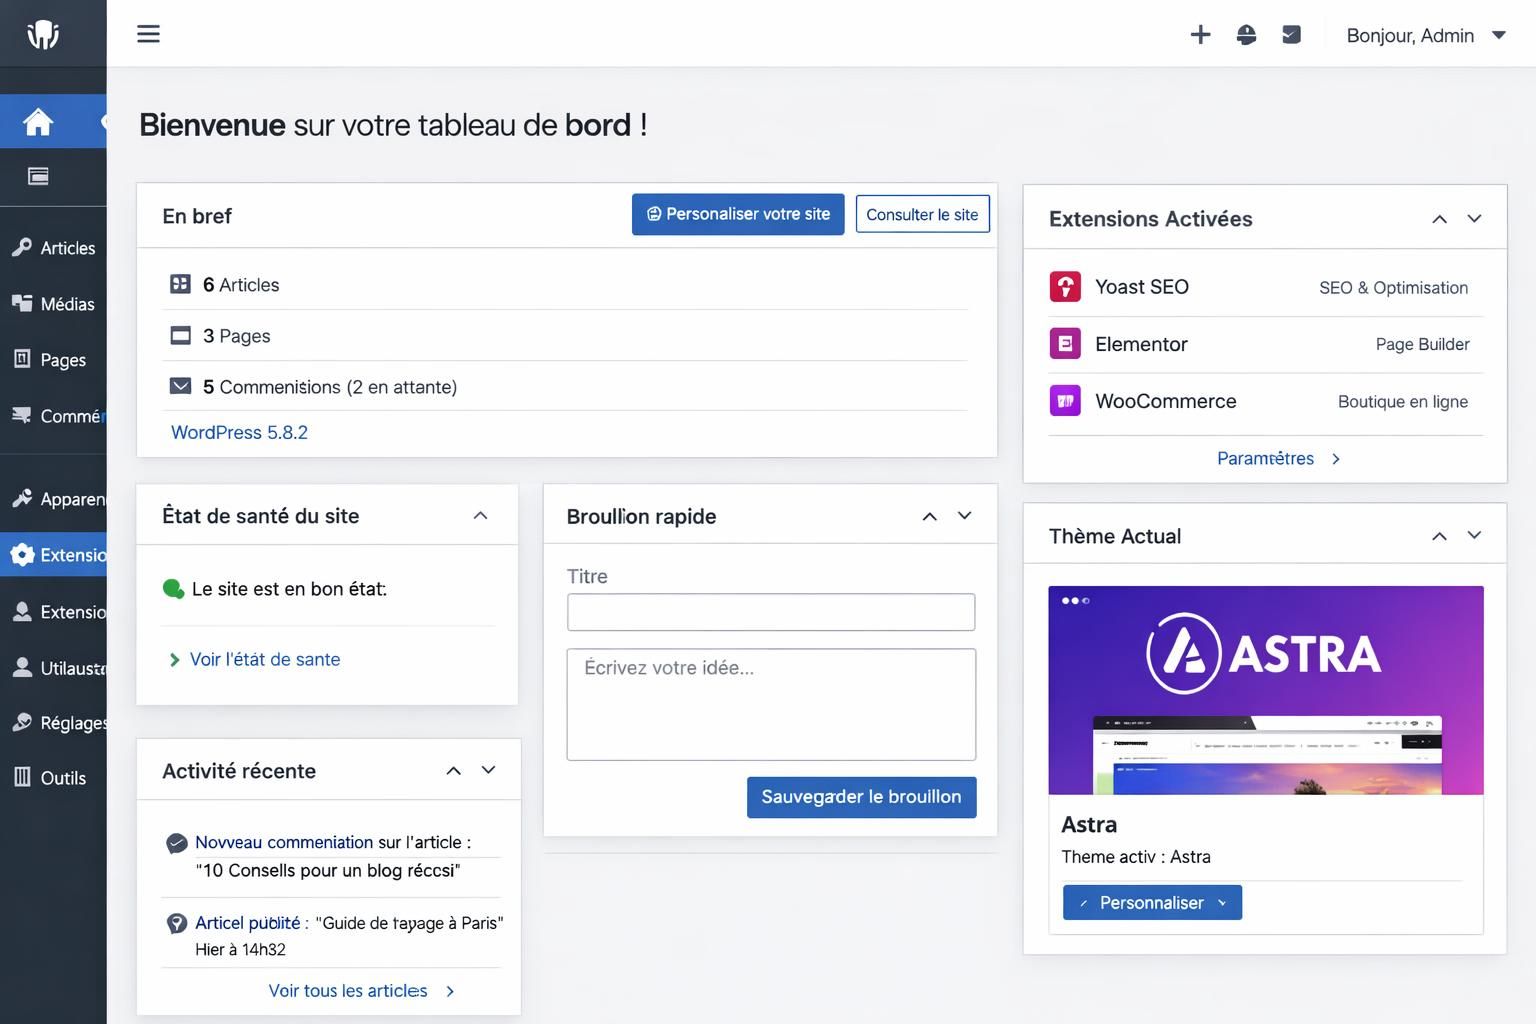Viewport: 1536px width, 1024px height.
Task: Open the Article publié link
Action: coord(247,923)
